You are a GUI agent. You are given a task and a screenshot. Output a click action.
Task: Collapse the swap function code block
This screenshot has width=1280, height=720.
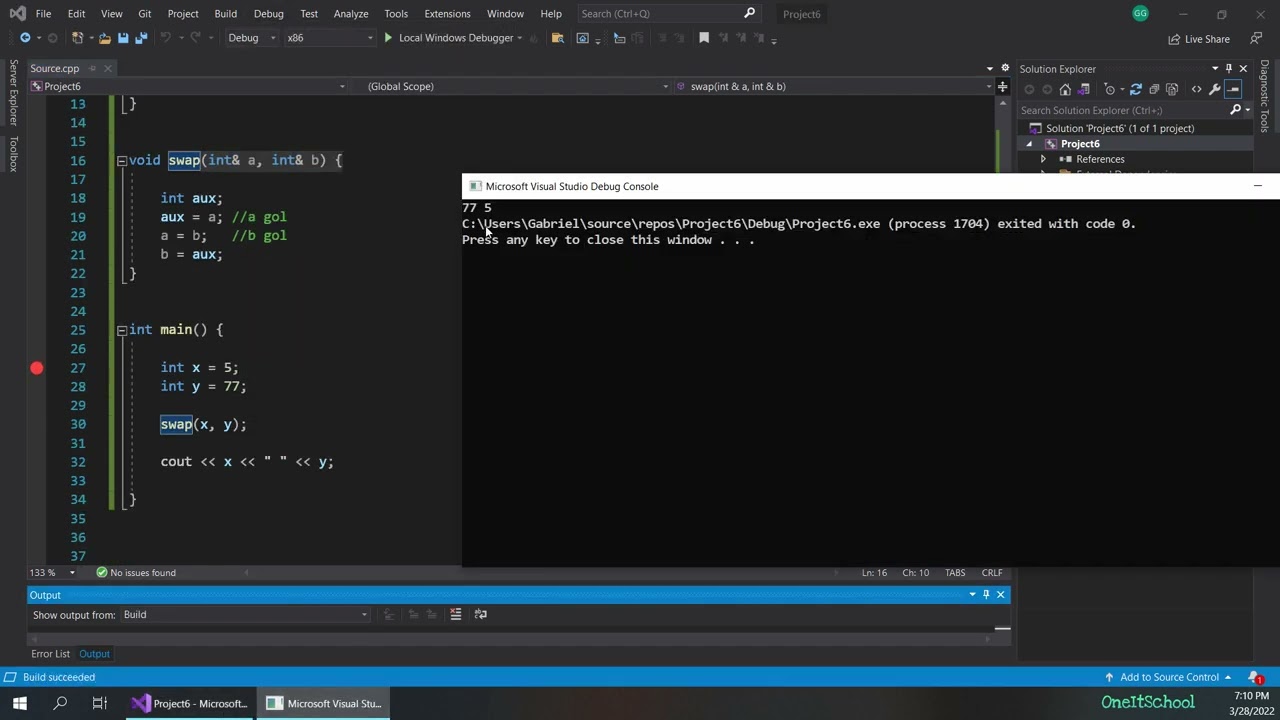[121, 160]
